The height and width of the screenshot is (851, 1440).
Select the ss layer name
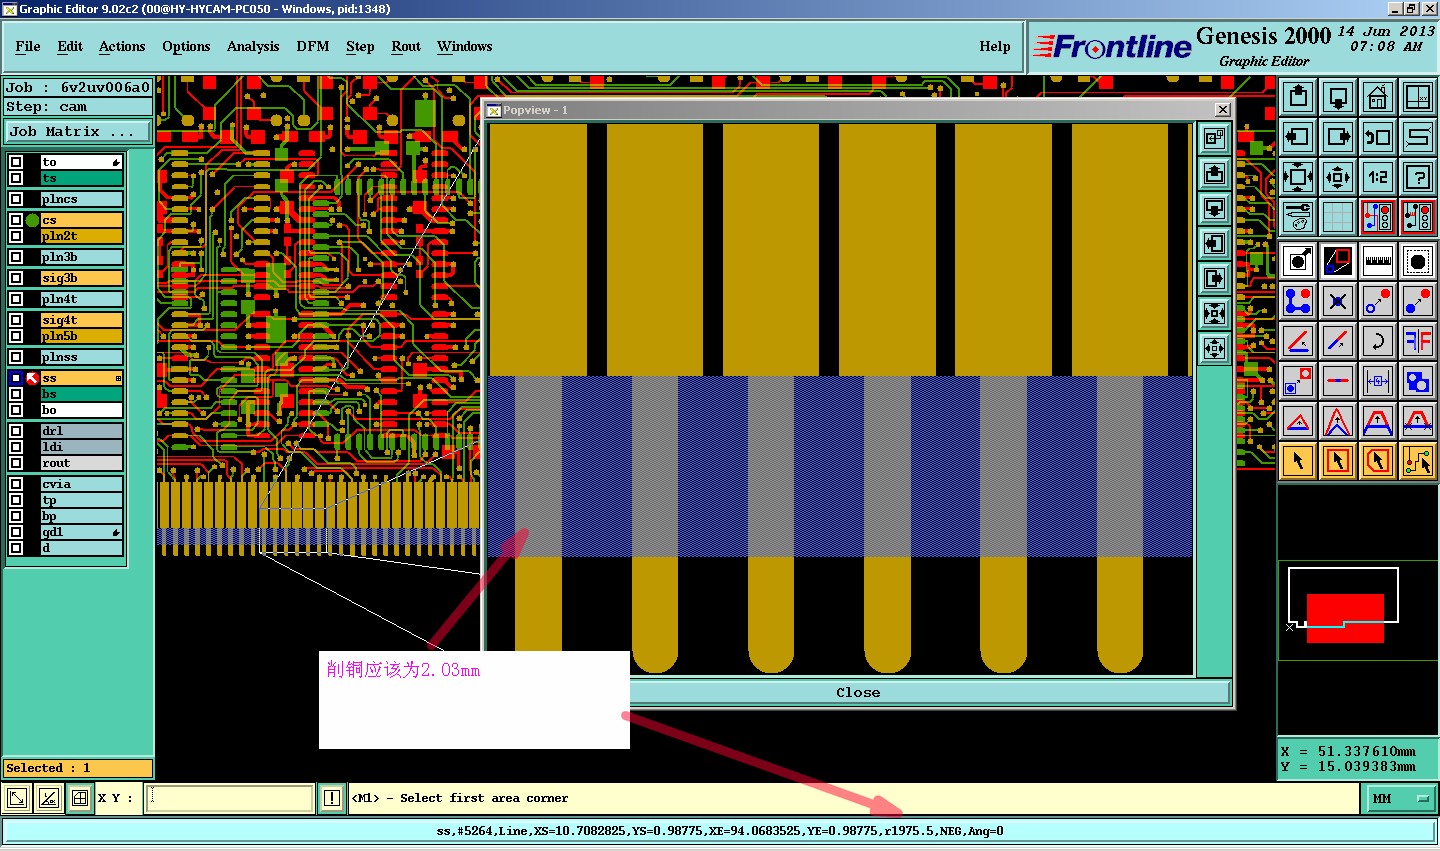[81, 378]
